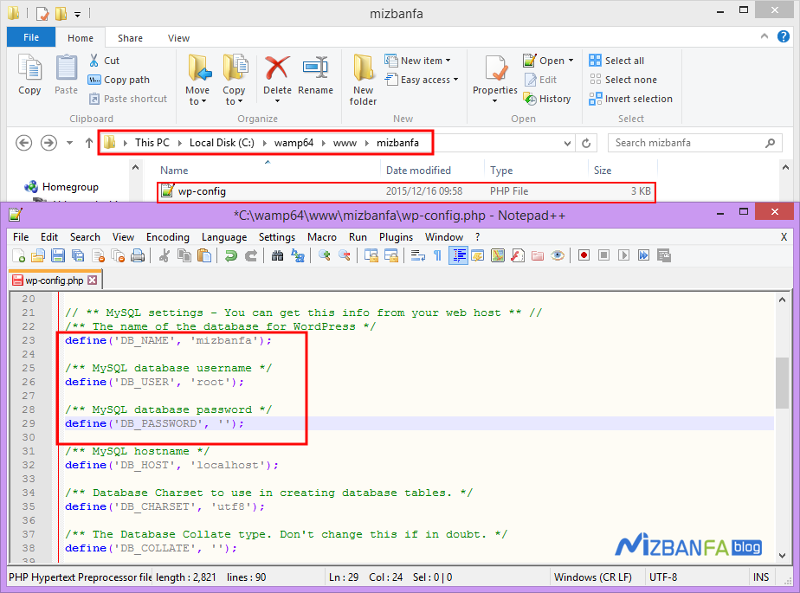Click the Save All icon in Notepad++
Viewport: 800px width, 593px height.
78,255
